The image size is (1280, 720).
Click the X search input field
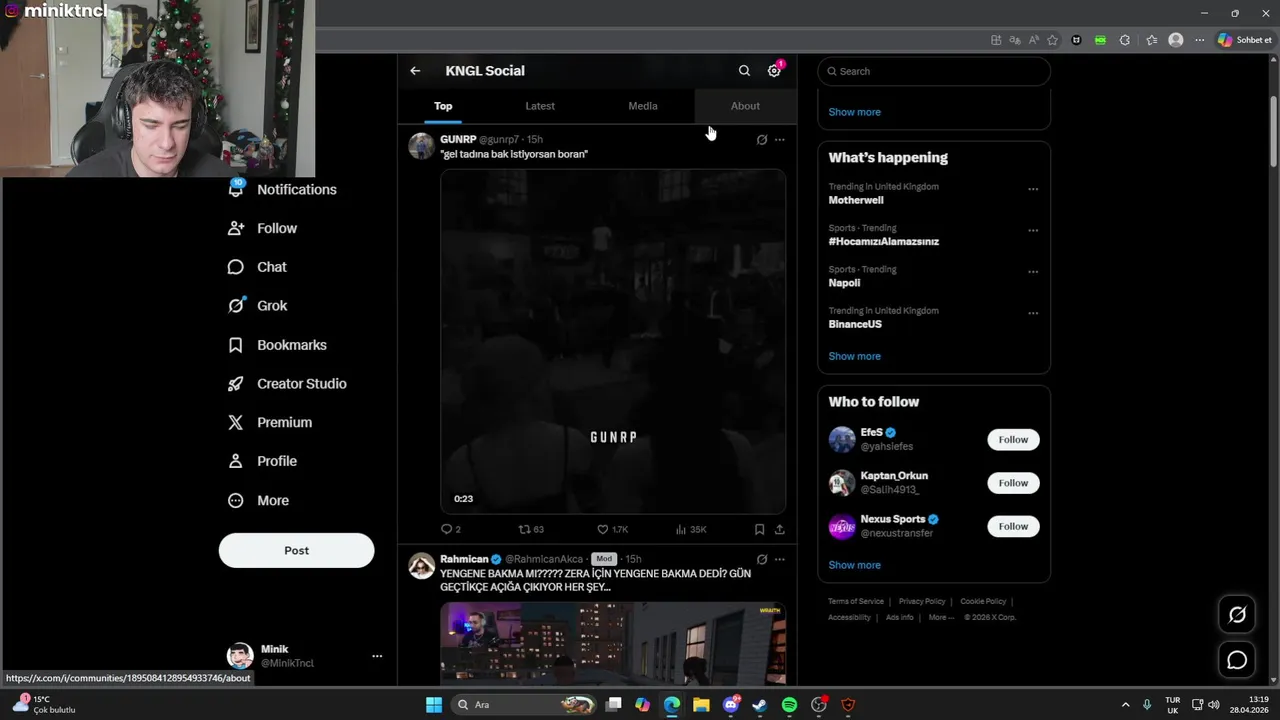[934, 71]
